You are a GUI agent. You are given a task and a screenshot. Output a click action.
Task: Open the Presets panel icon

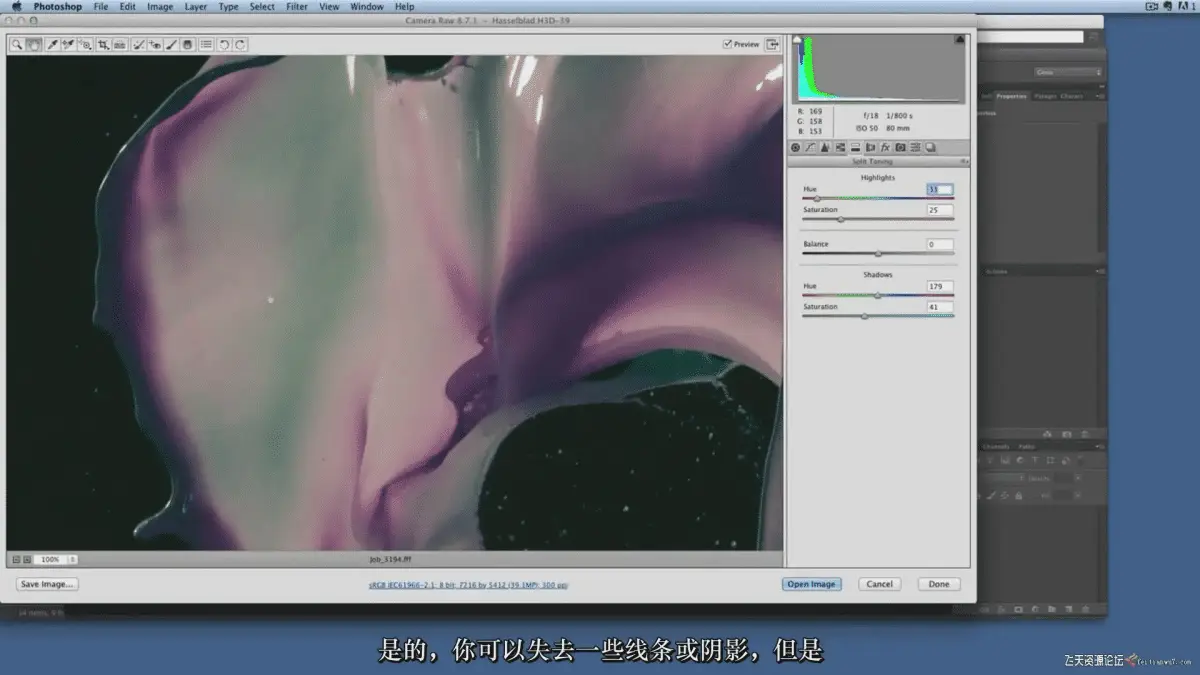click(x=915, y=147)
